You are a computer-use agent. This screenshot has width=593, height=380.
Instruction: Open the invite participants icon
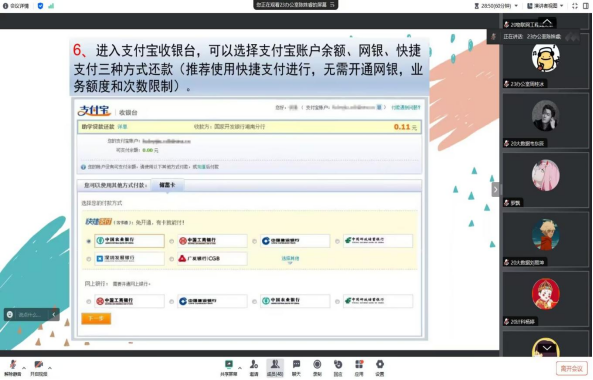tap(254, 368)
